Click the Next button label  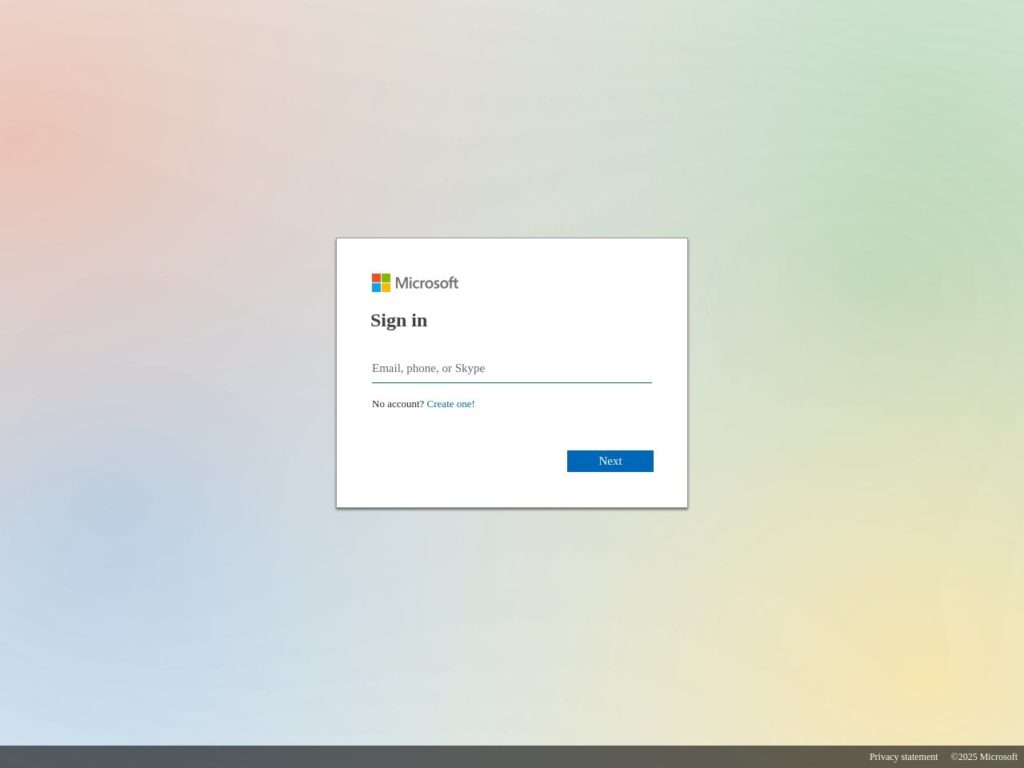pyautogui.click(x=610, y=461)
